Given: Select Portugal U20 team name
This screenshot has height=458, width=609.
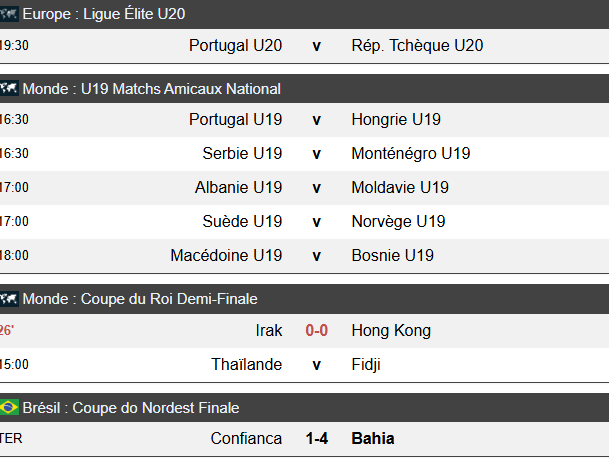Looking at the screenshot, I should 235,45.
